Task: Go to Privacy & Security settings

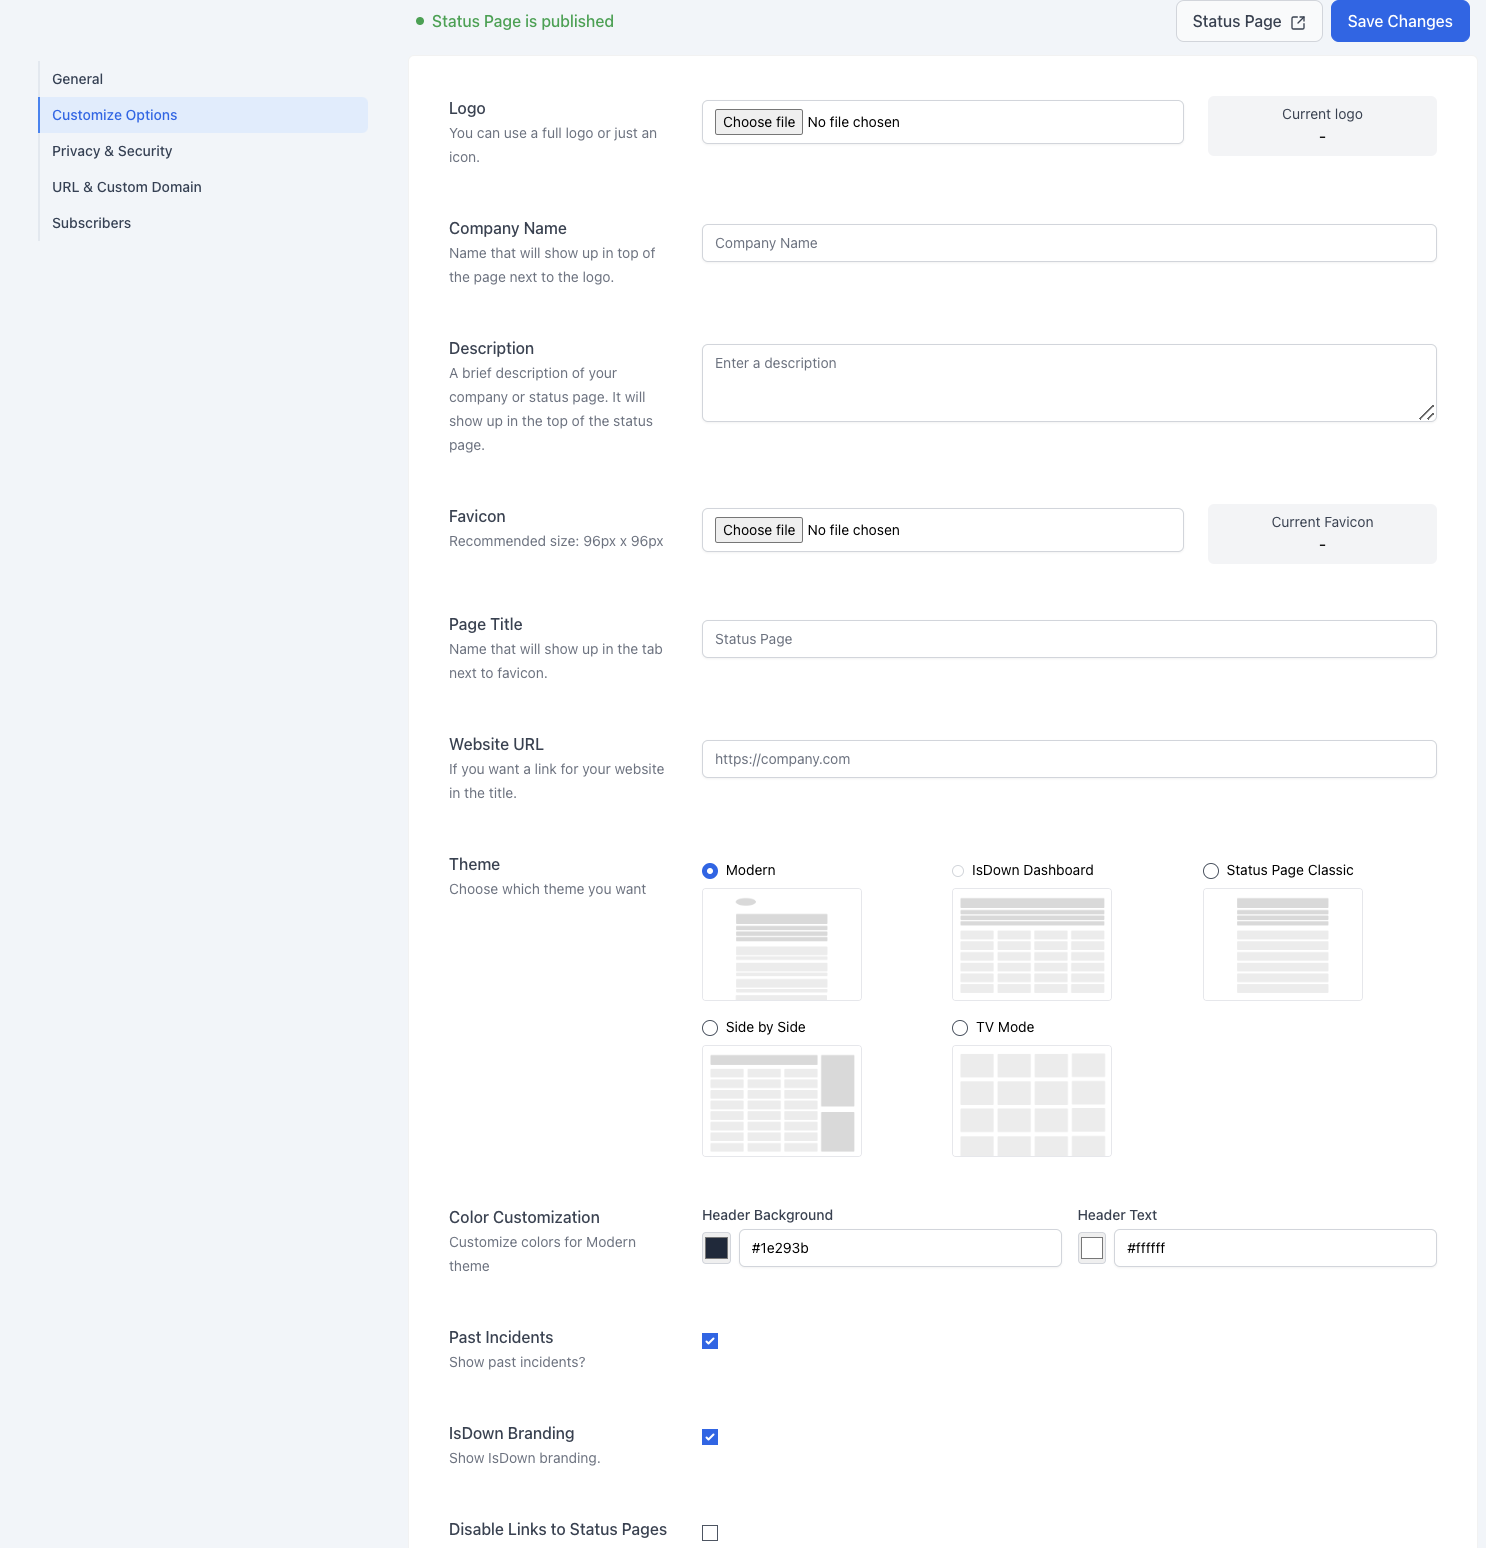Action: click(x=112, y=151)
